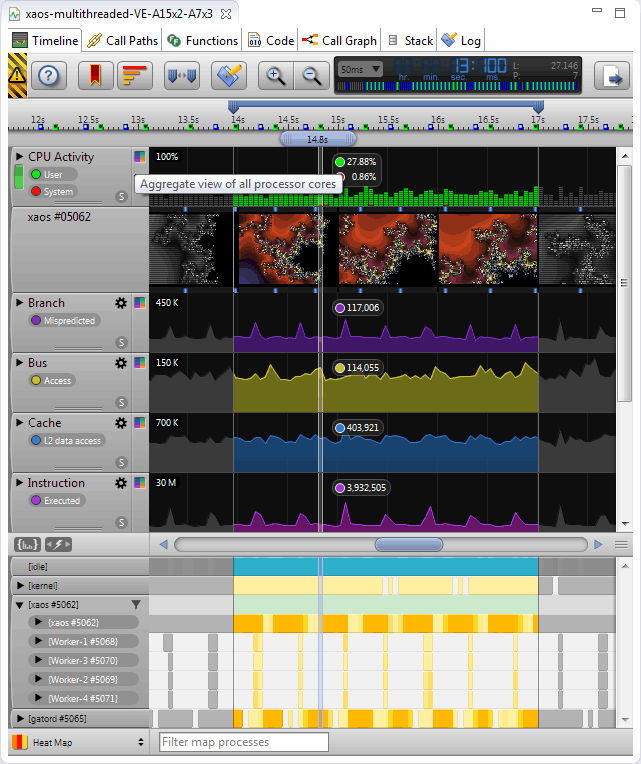Click the filter call paths toolbar icon
This screenshot has width=641, height=764.
135,76
